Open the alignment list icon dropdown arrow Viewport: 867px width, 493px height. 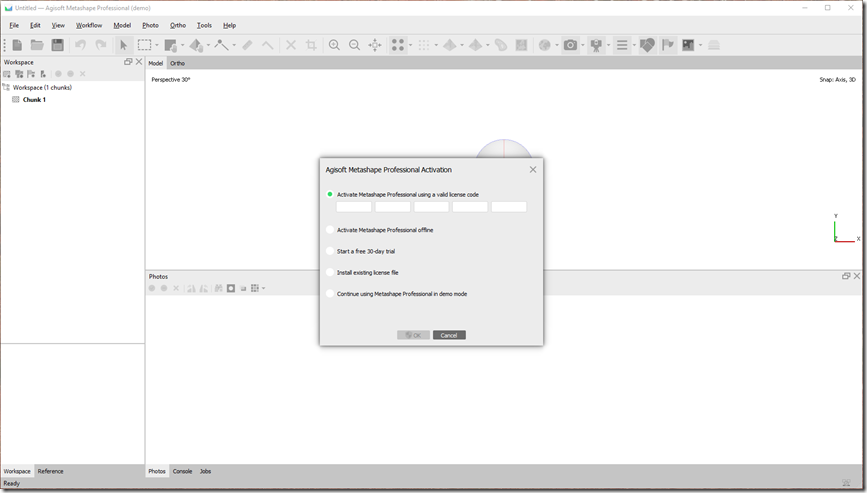(634, 46)
